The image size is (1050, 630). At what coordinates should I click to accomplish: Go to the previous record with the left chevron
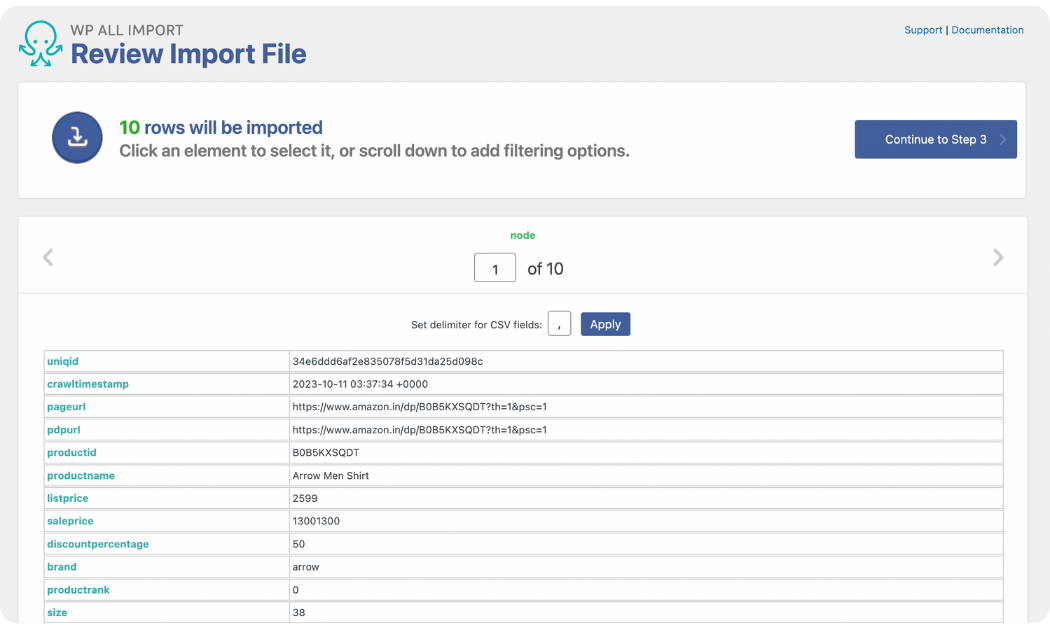(x=47, y=257)
